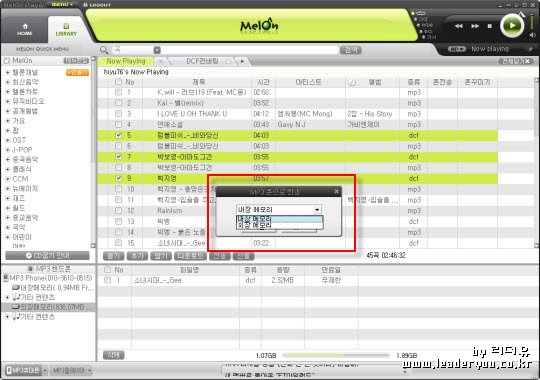Open the DCF conversion tab
This screenshot has width=540, height=380.
click(x=202, y=61)
